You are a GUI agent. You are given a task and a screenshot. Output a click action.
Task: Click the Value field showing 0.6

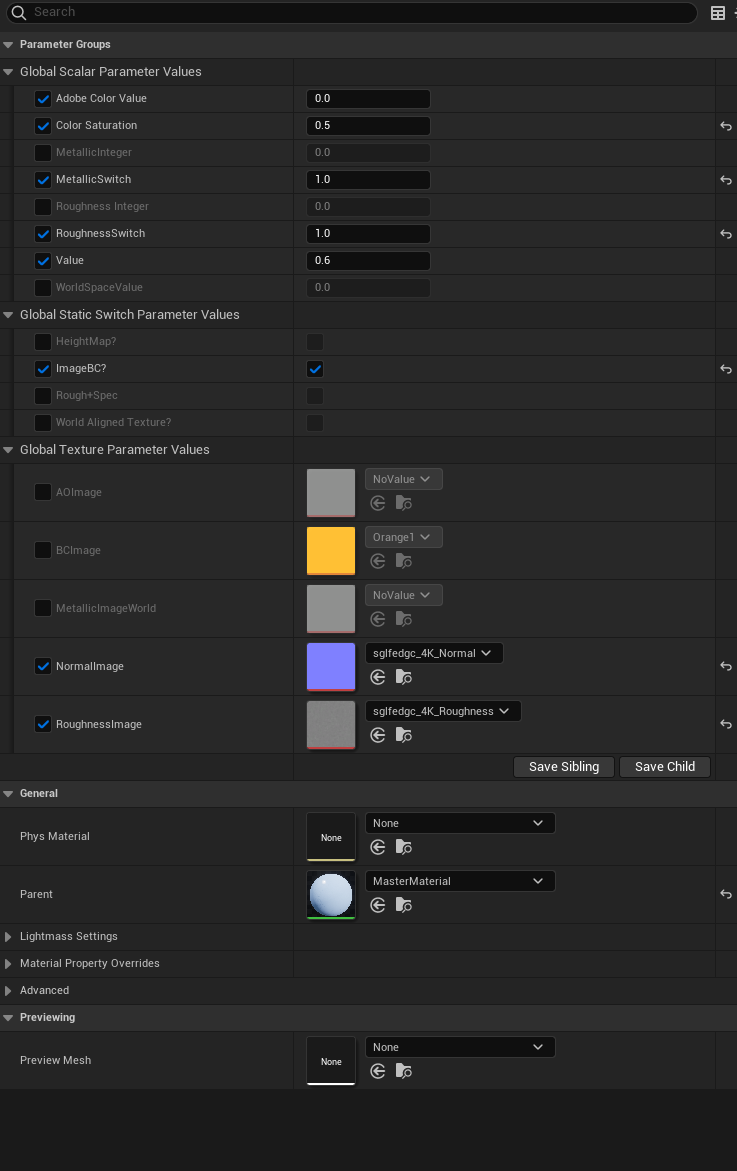[368, 261]
